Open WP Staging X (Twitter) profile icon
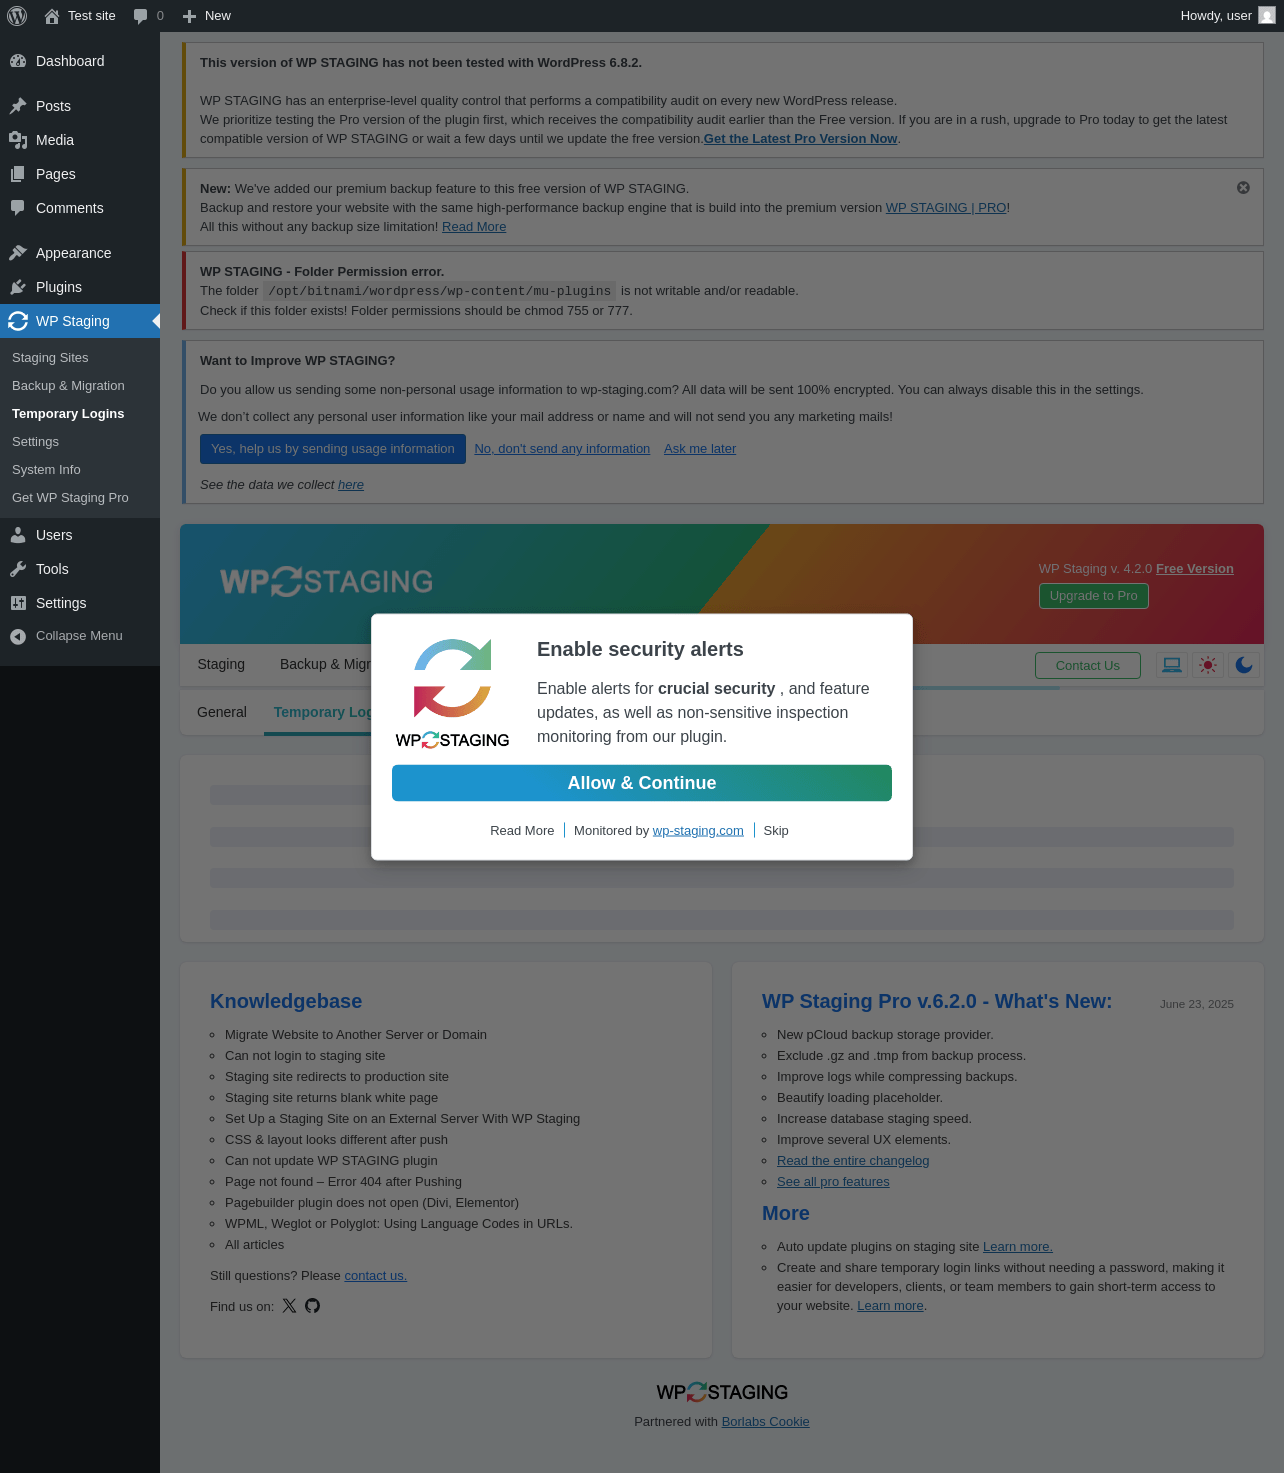This screenshot has height=1473, width=1284. click(x=289, y=1306)
